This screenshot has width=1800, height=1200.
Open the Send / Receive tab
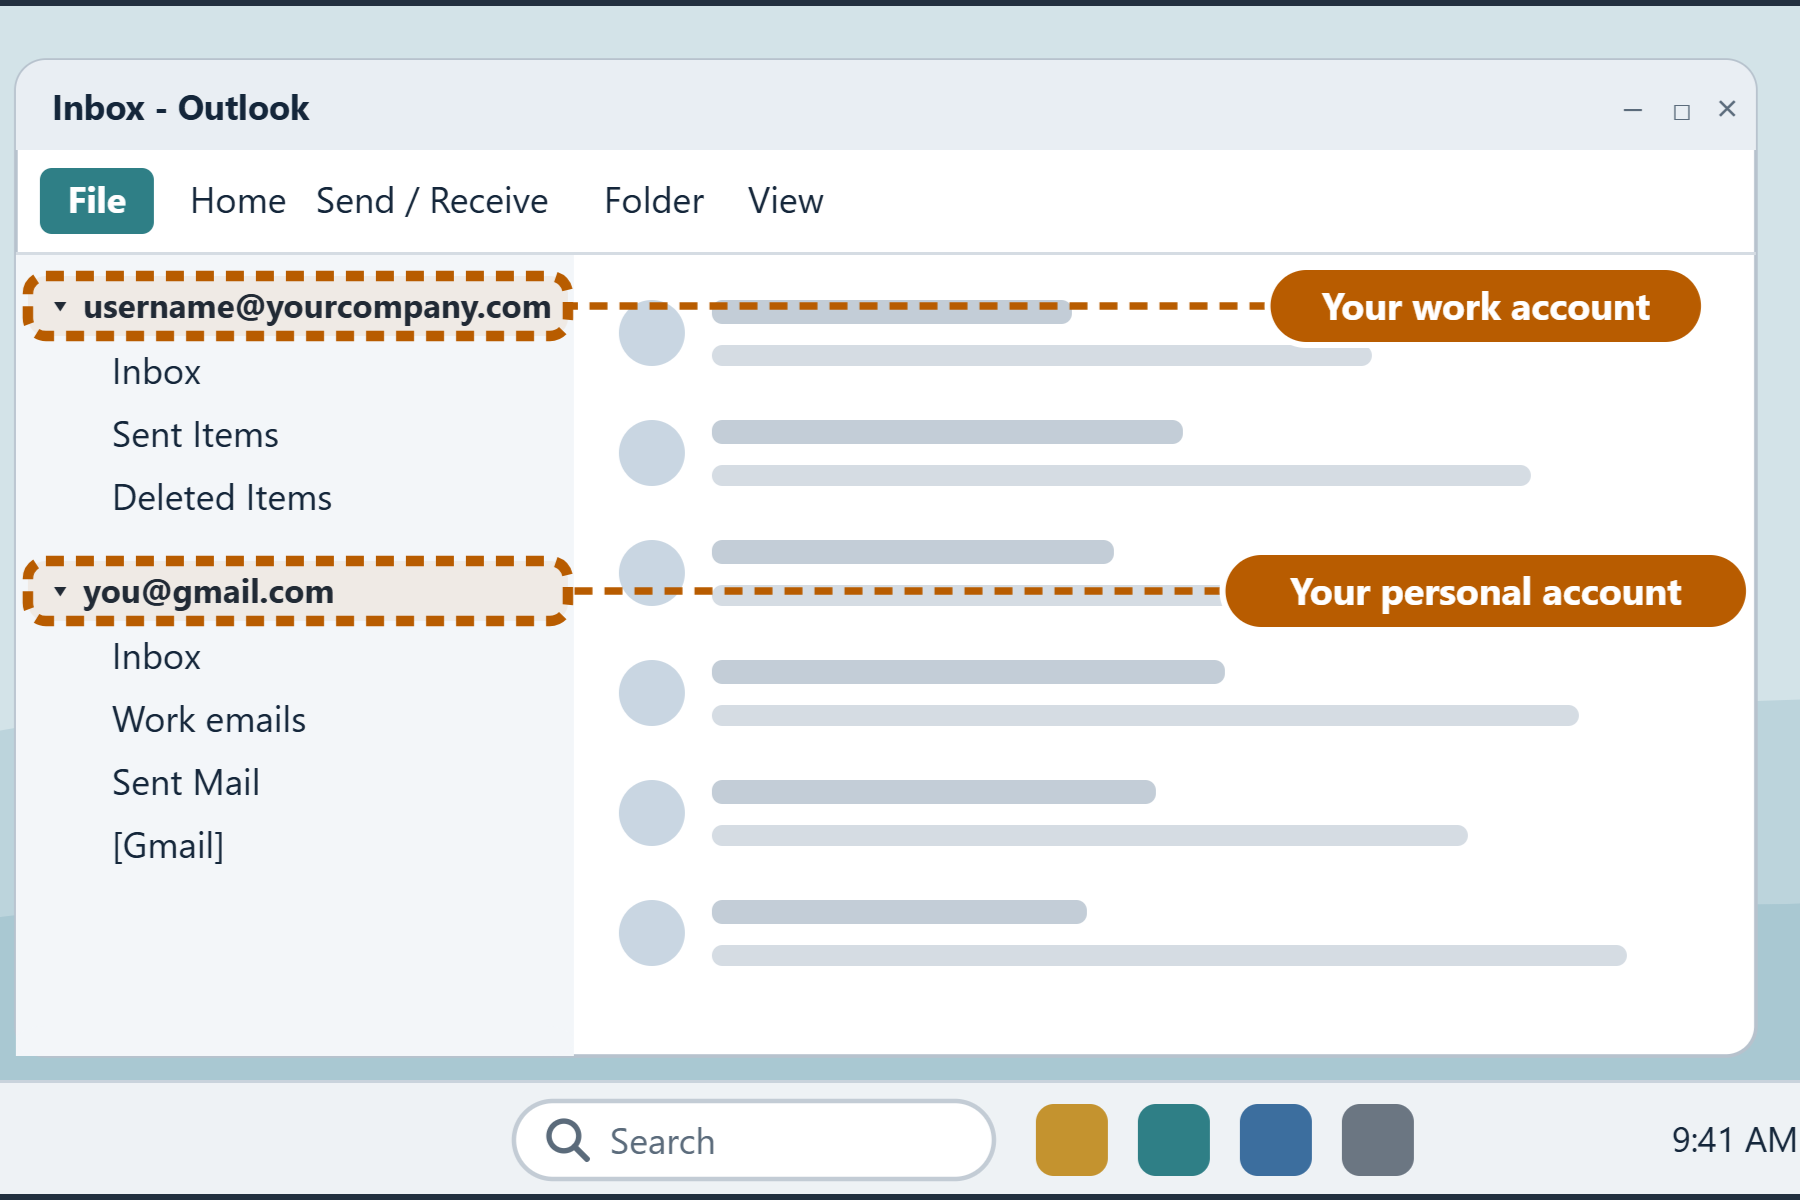pos(432,201)
